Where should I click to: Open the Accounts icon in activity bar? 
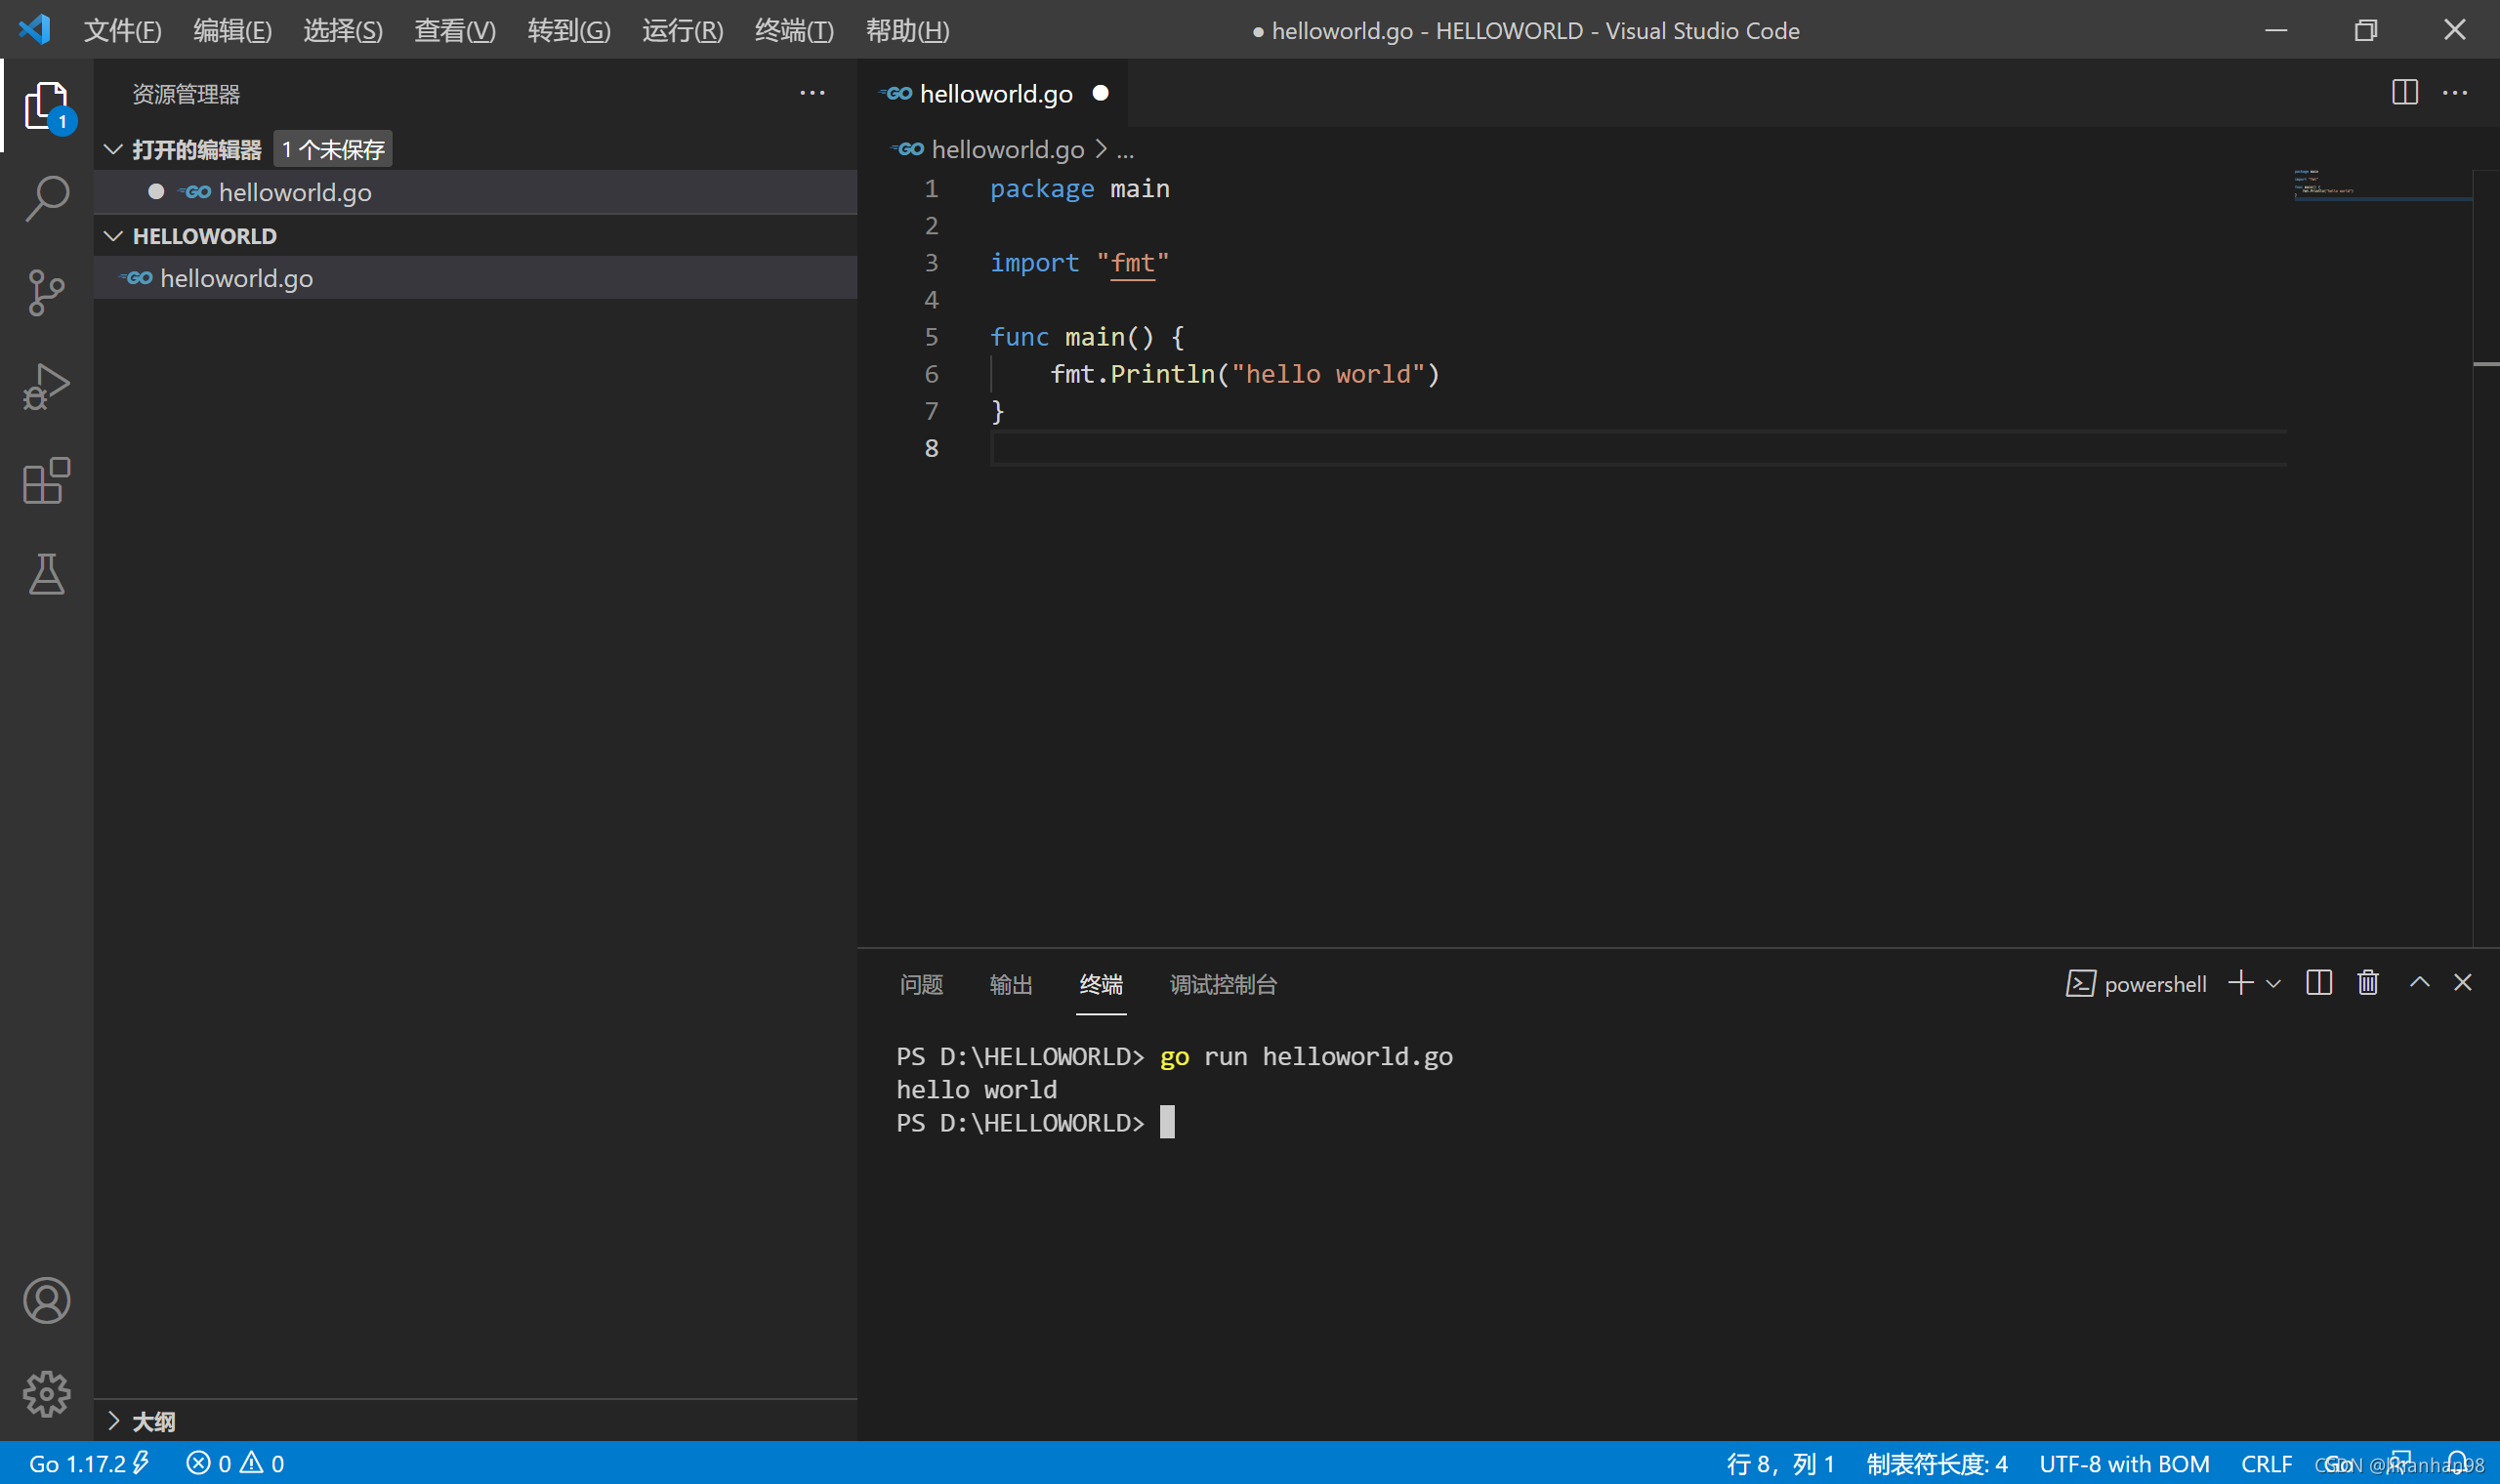click(x=46, y=1300)
